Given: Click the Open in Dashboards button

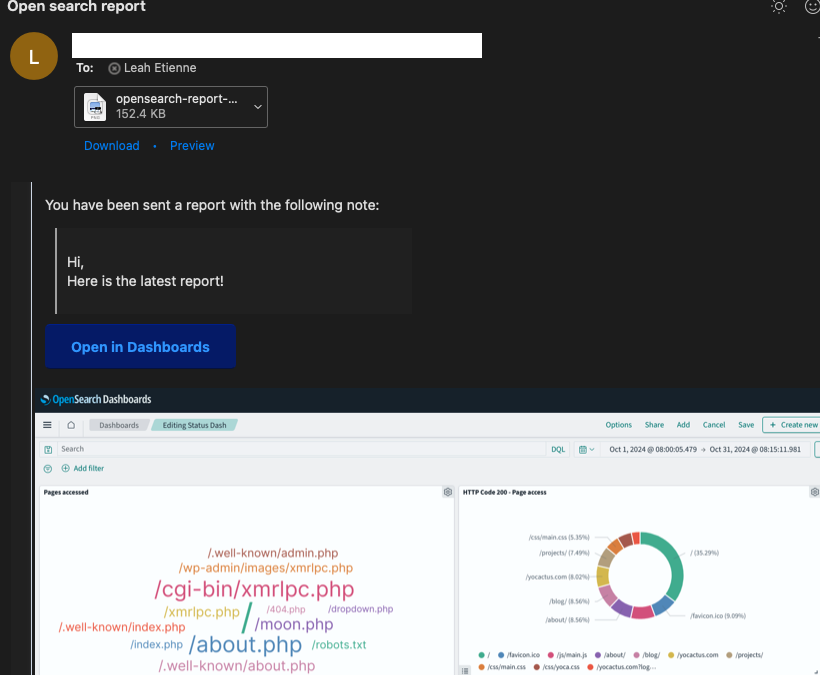Looking at the screenshot, I should click(x=140, y=347).
